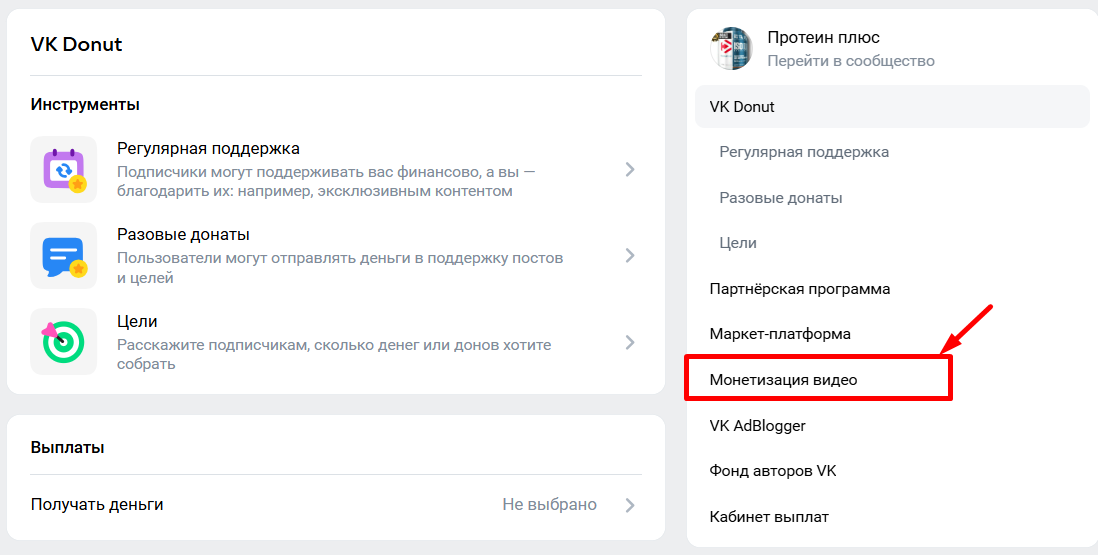Screen dimensions: 1098x555
Task: Click the chevron next to Цели
Action: pos(630,342)
